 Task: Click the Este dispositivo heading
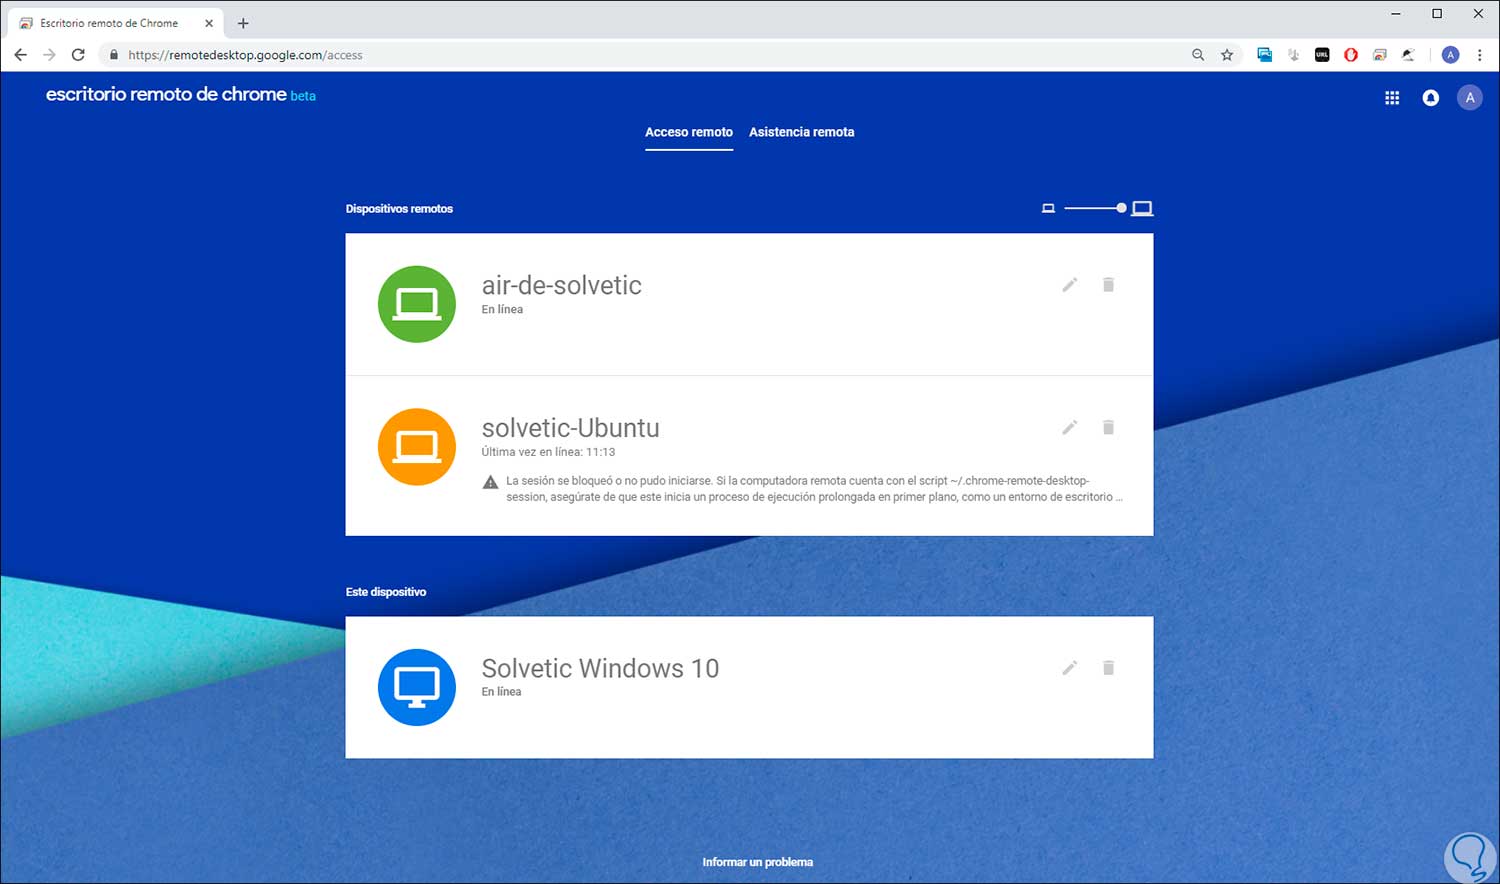pos(386,592)
